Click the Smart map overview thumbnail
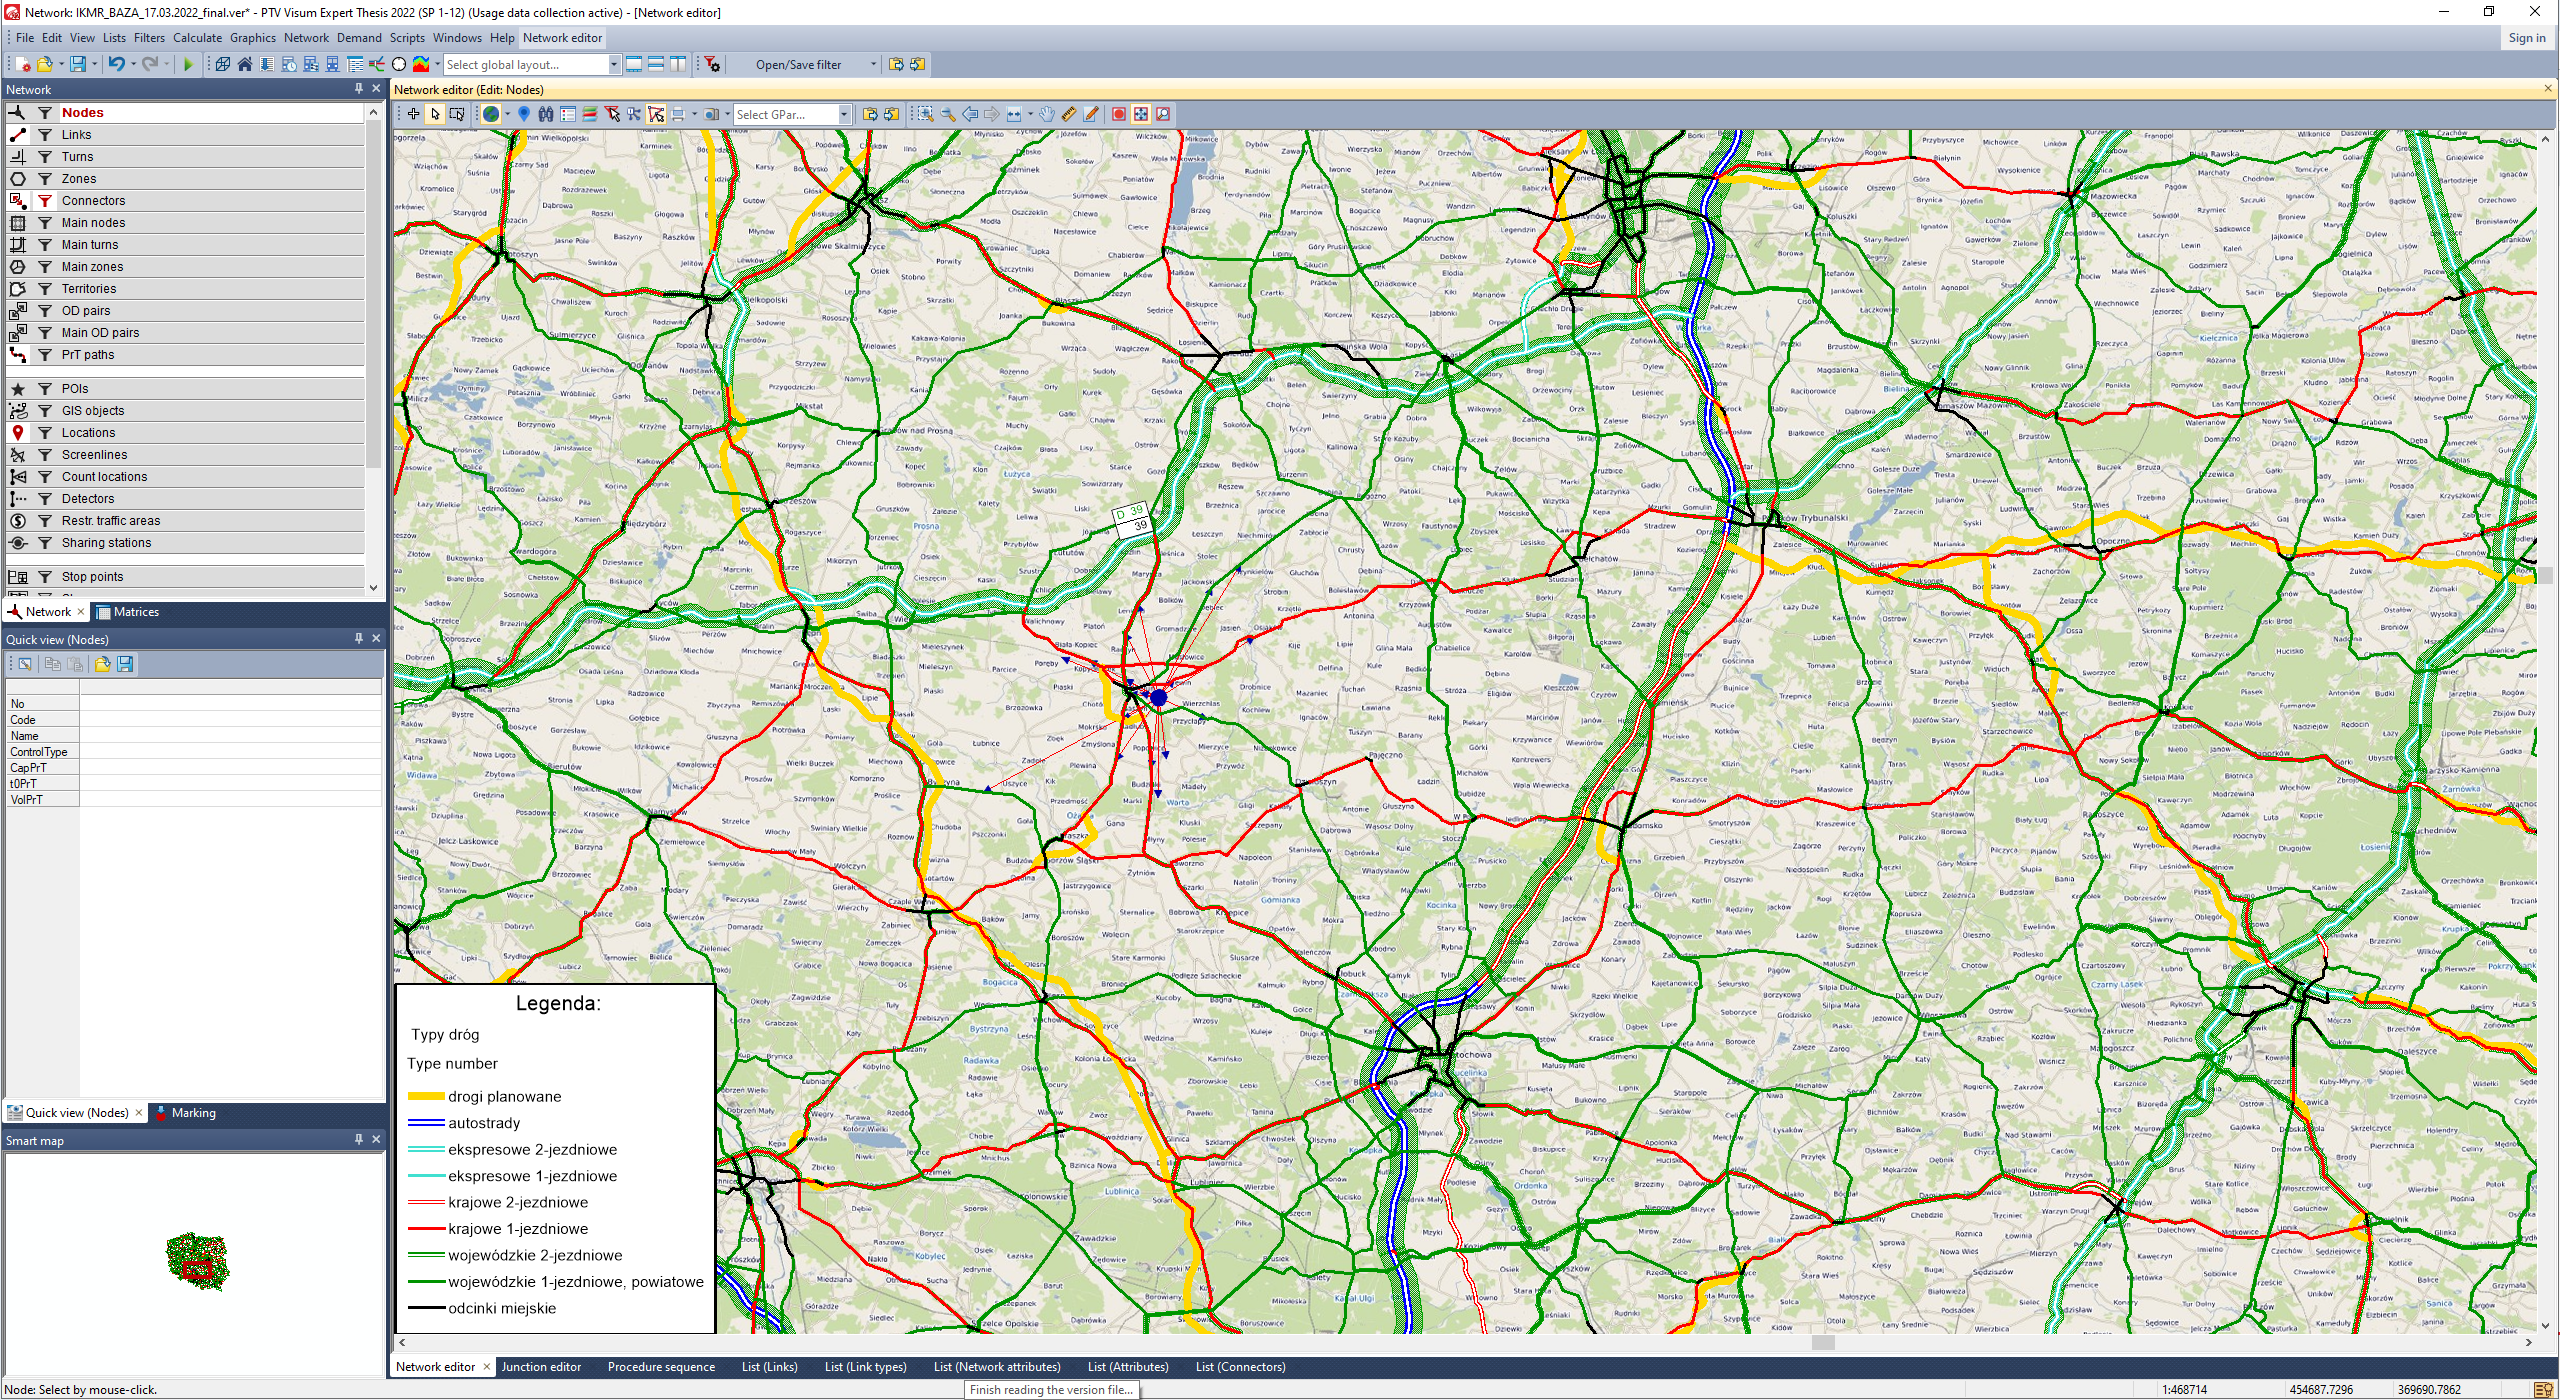 click(197, 1262)
